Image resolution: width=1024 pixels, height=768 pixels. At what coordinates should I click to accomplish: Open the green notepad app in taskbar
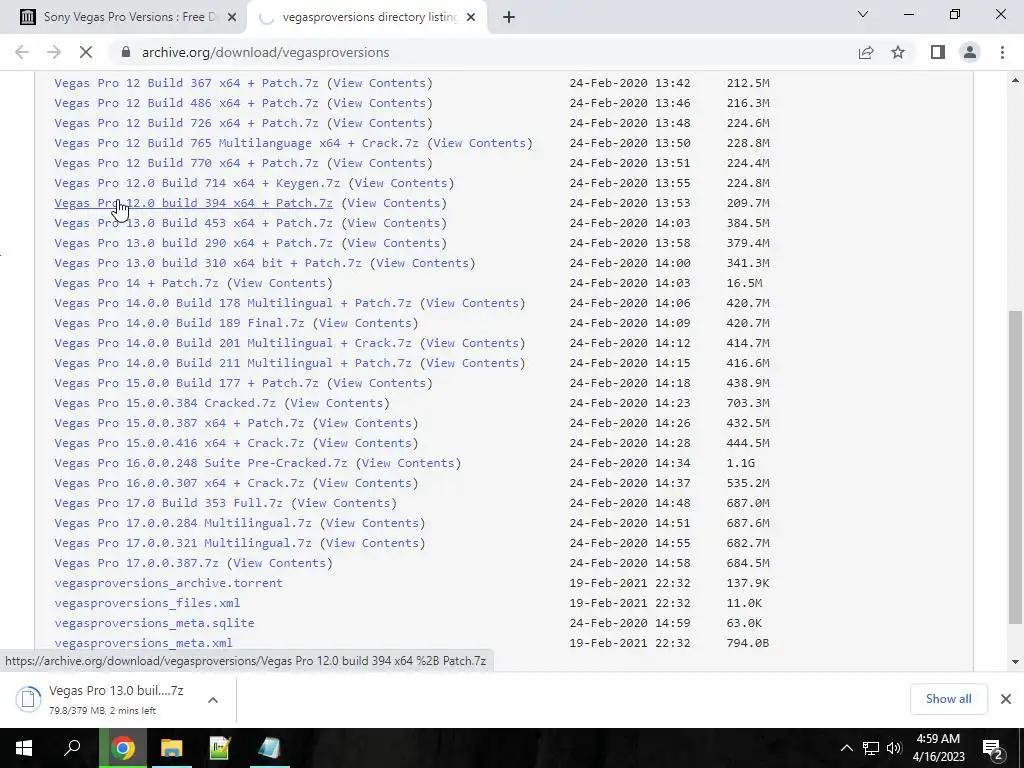tap(220, 748)
